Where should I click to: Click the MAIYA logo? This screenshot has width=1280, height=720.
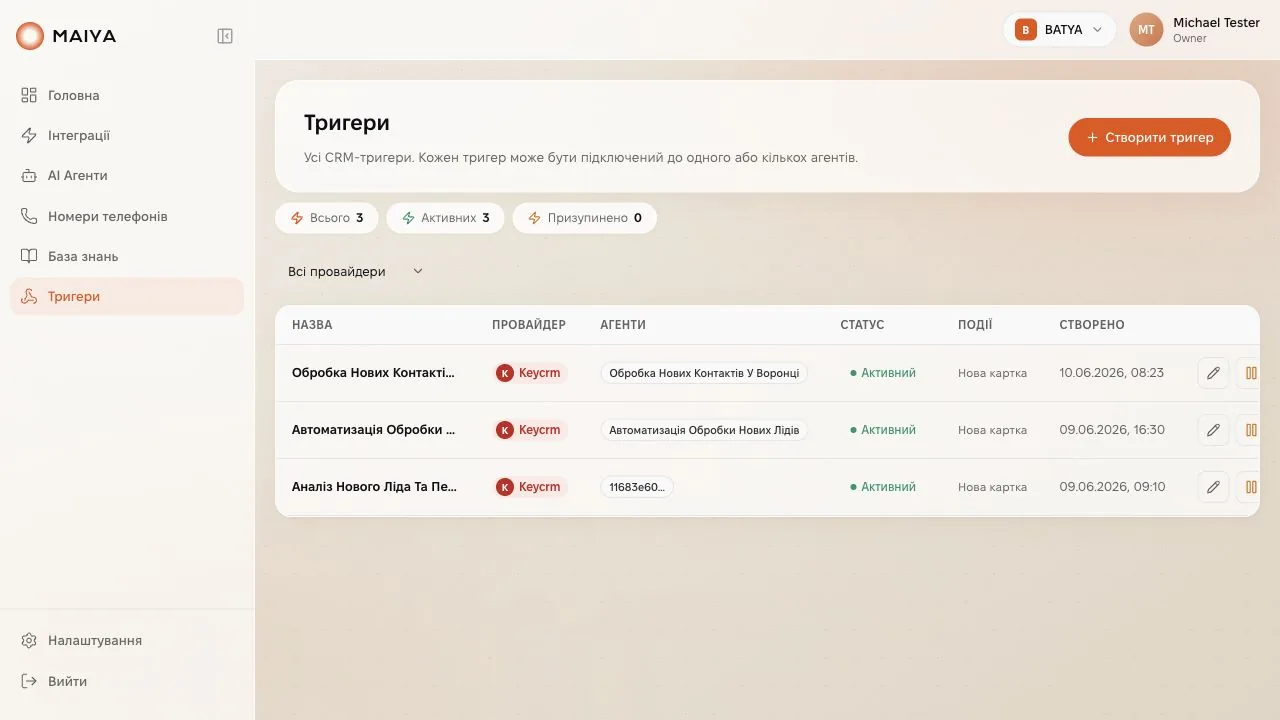pyautogui.click(x=66, y=36)
